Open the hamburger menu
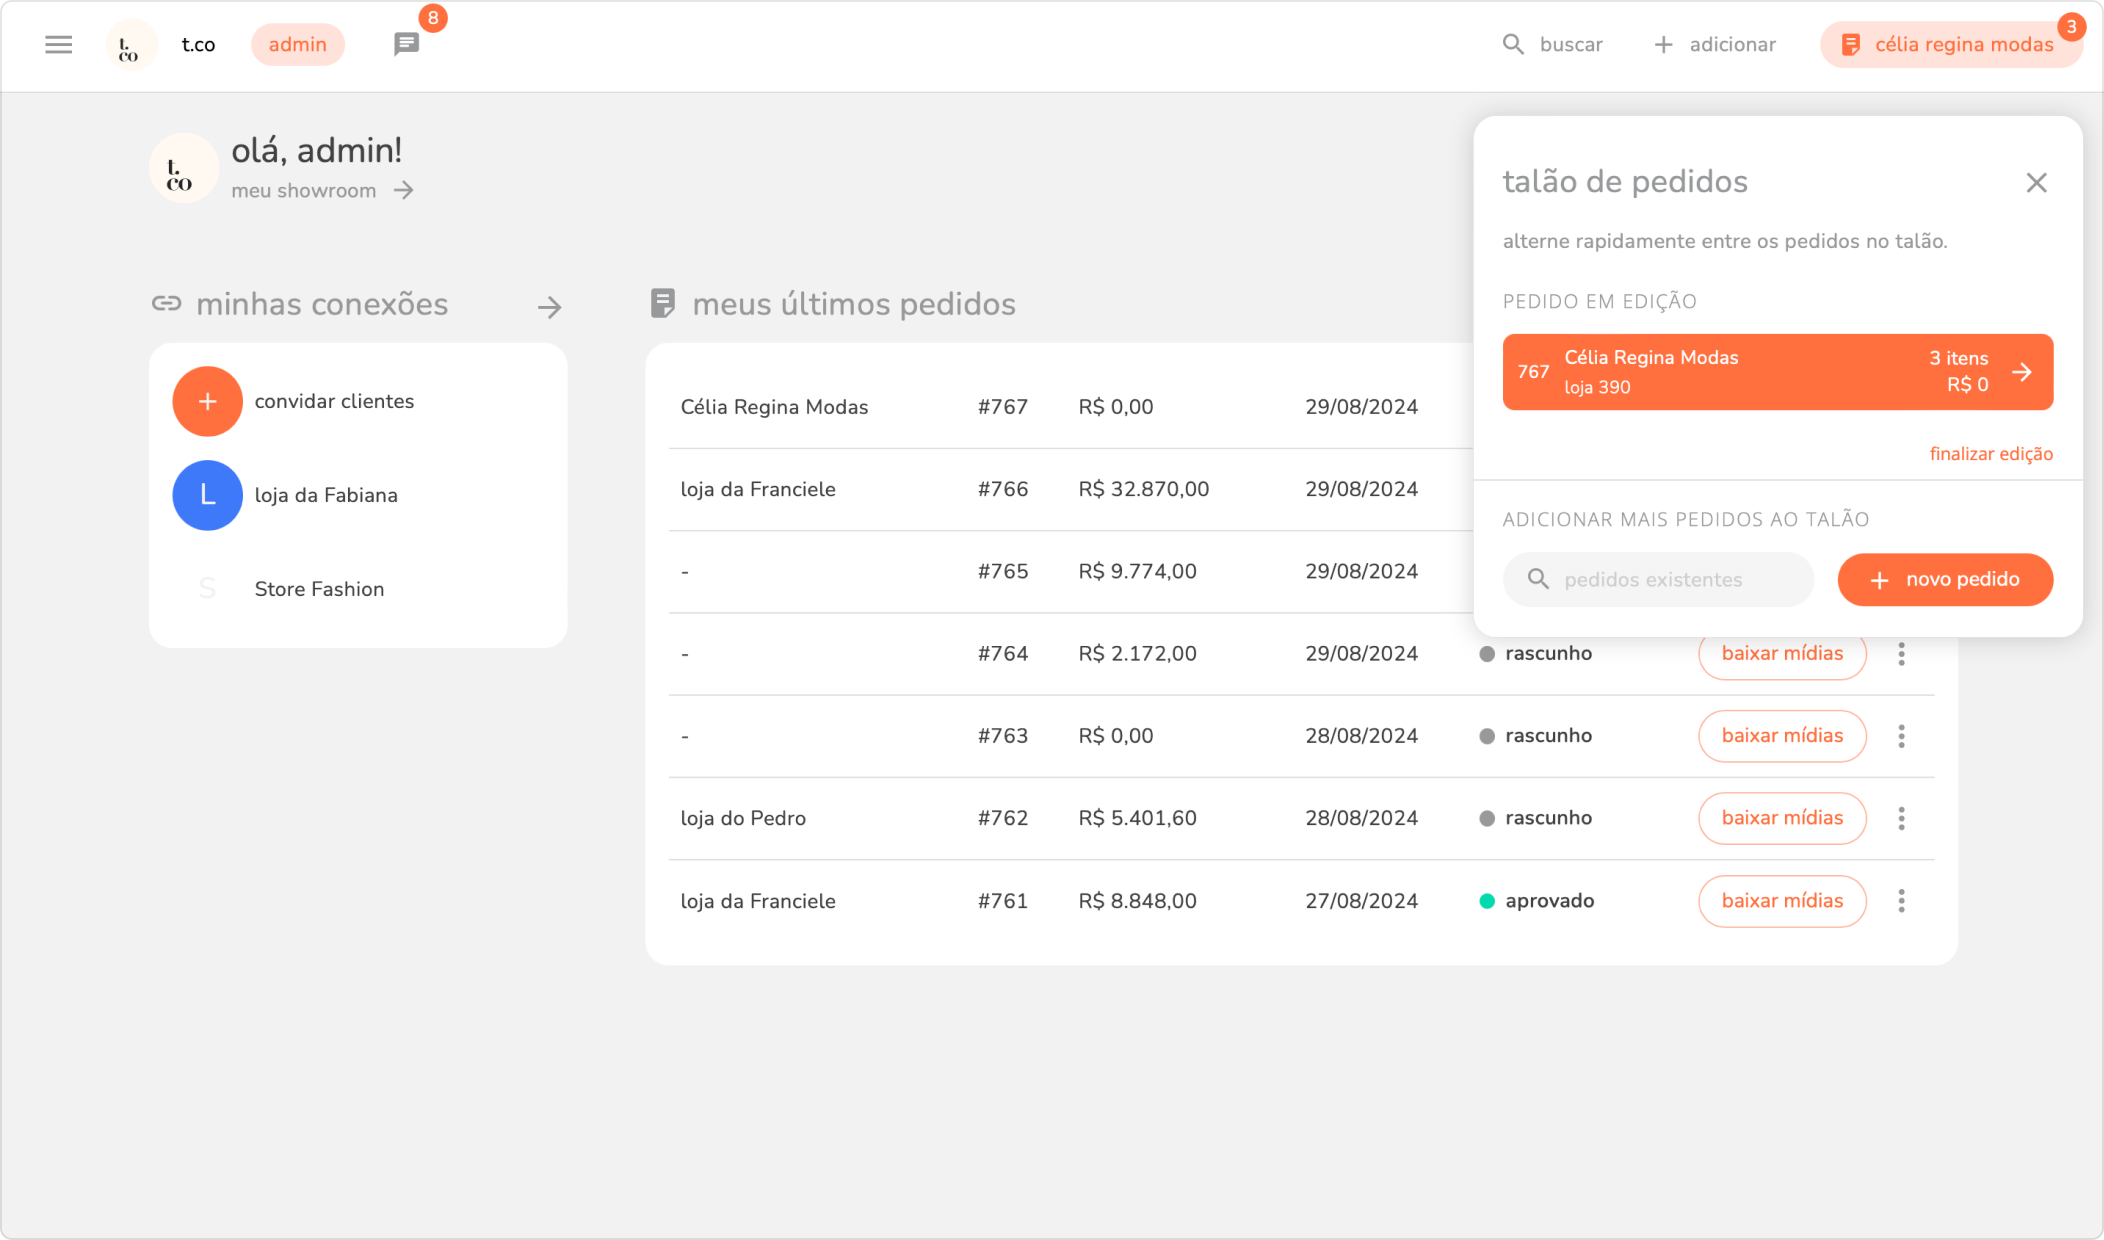The width and height of the screenshot is (2104, 1240). tap(59, 45)
